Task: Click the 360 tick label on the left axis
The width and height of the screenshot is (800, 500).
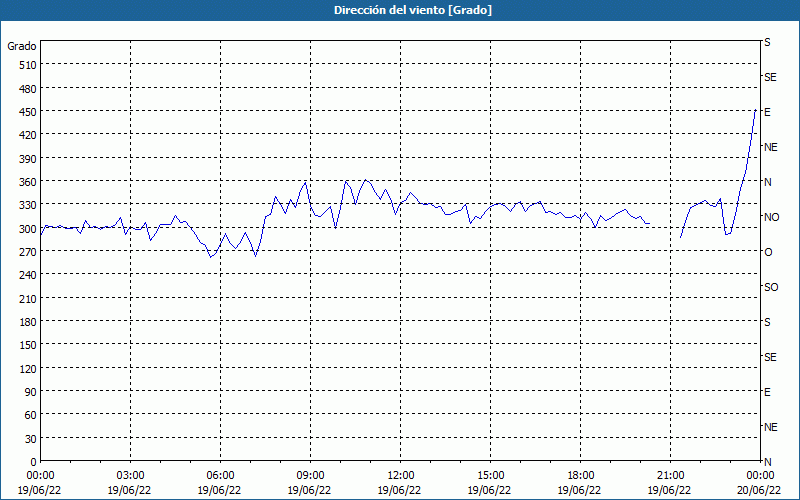Action: [x=28, y=182]
